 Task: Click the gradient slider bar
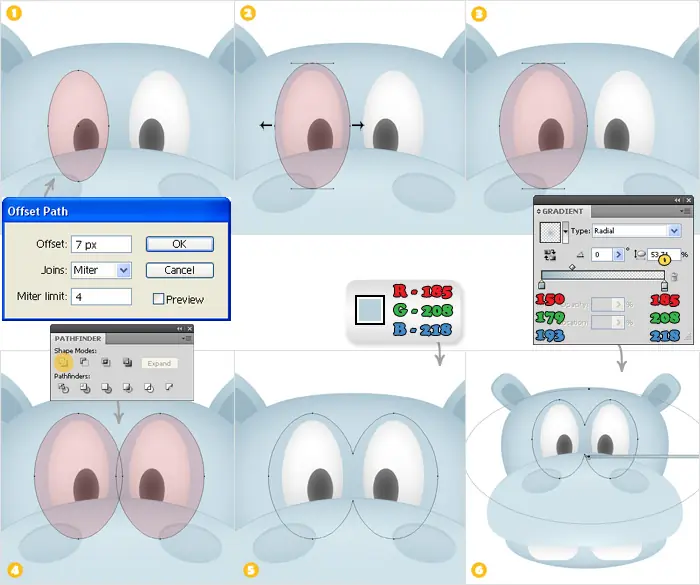tap(603, 275)
